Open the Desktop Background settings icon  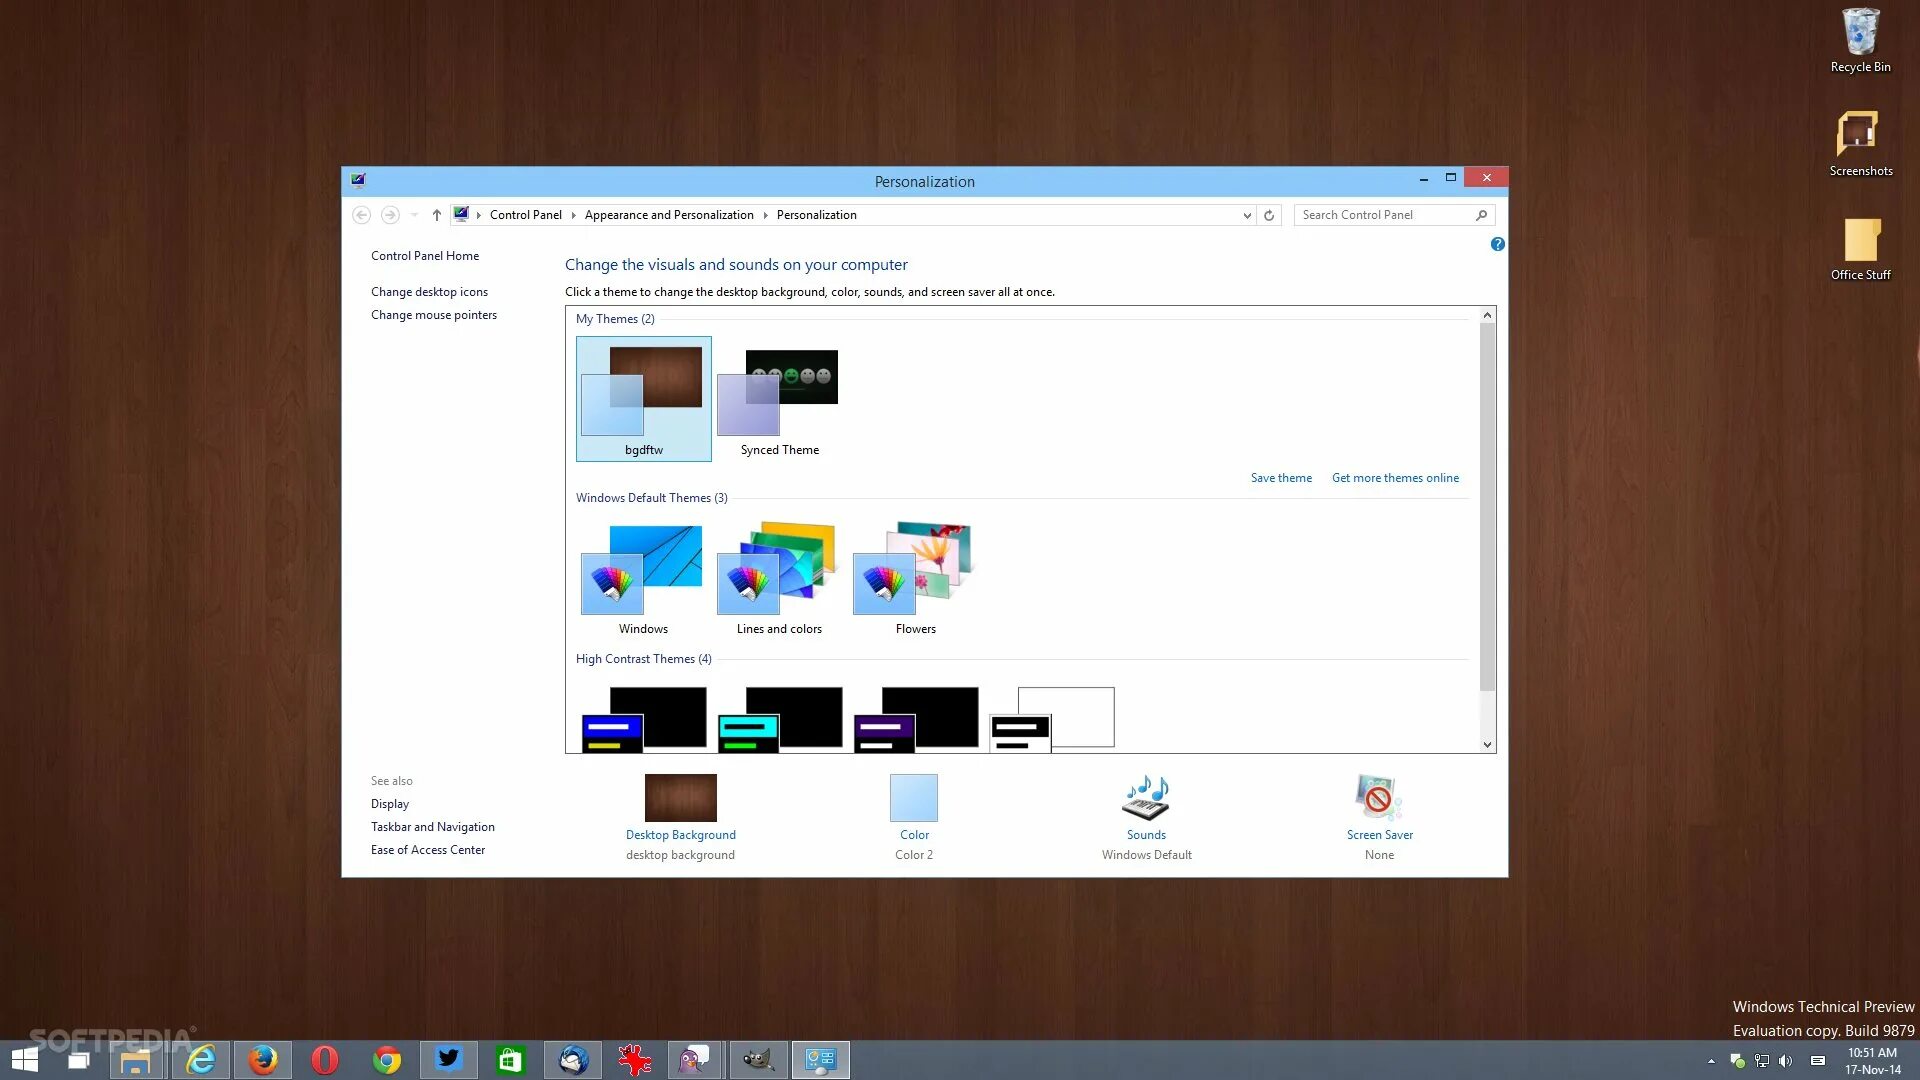pyautogui.click(x=680, y=797)
